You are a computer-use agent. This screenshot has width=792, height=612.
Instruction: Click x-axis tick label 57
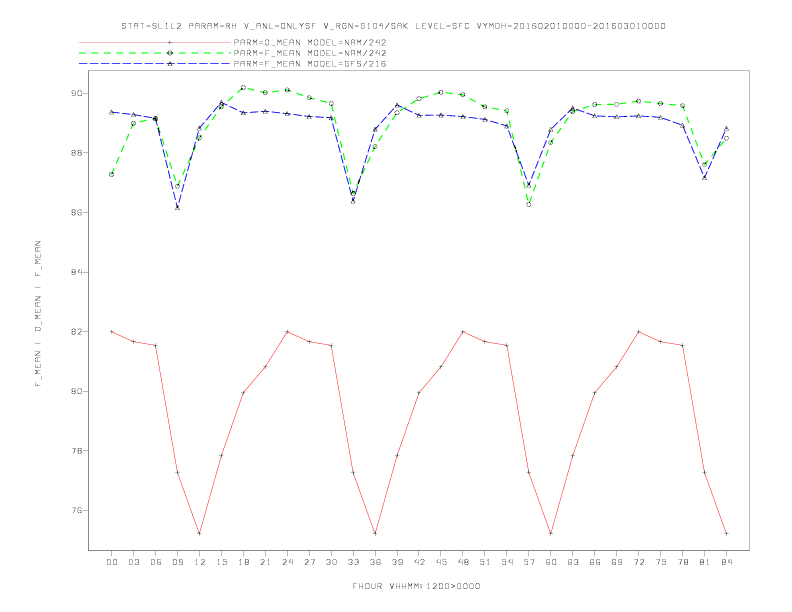click(529, 562)
